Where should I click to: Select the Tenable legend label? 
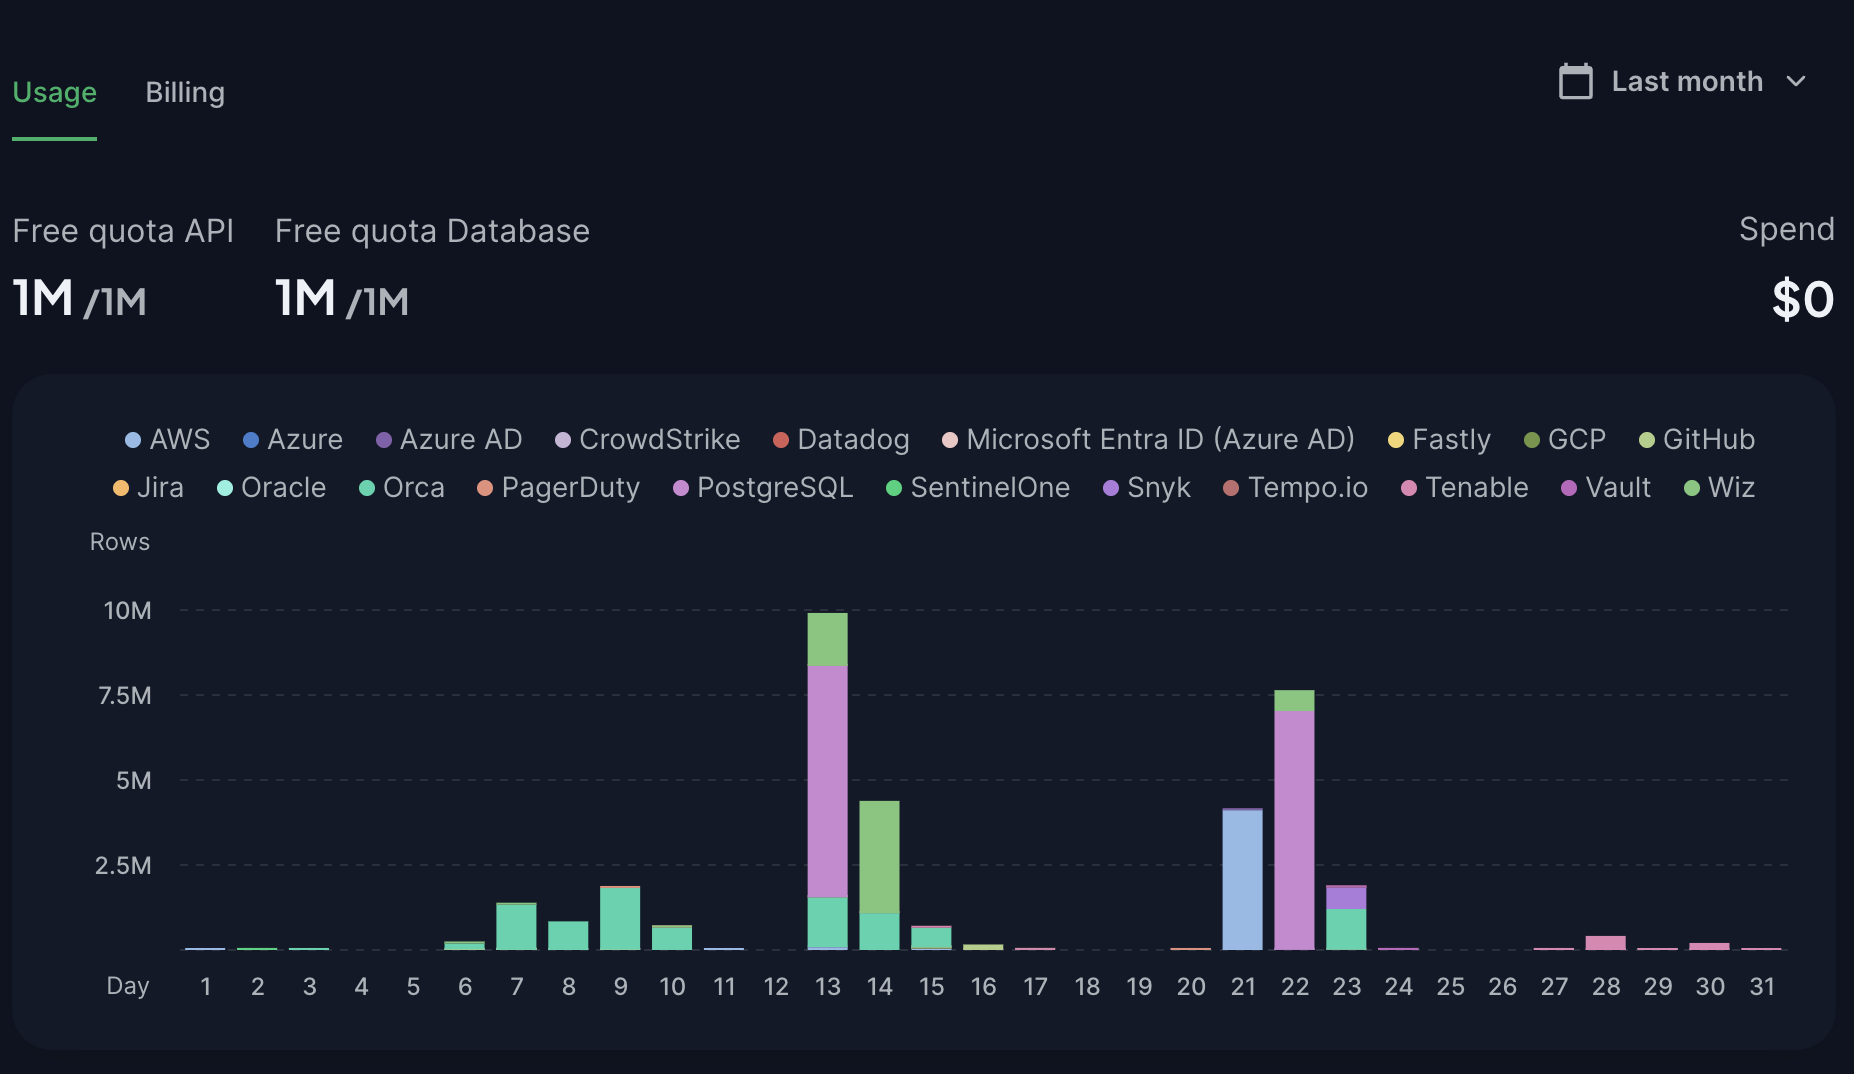[x=1477, y=488]
